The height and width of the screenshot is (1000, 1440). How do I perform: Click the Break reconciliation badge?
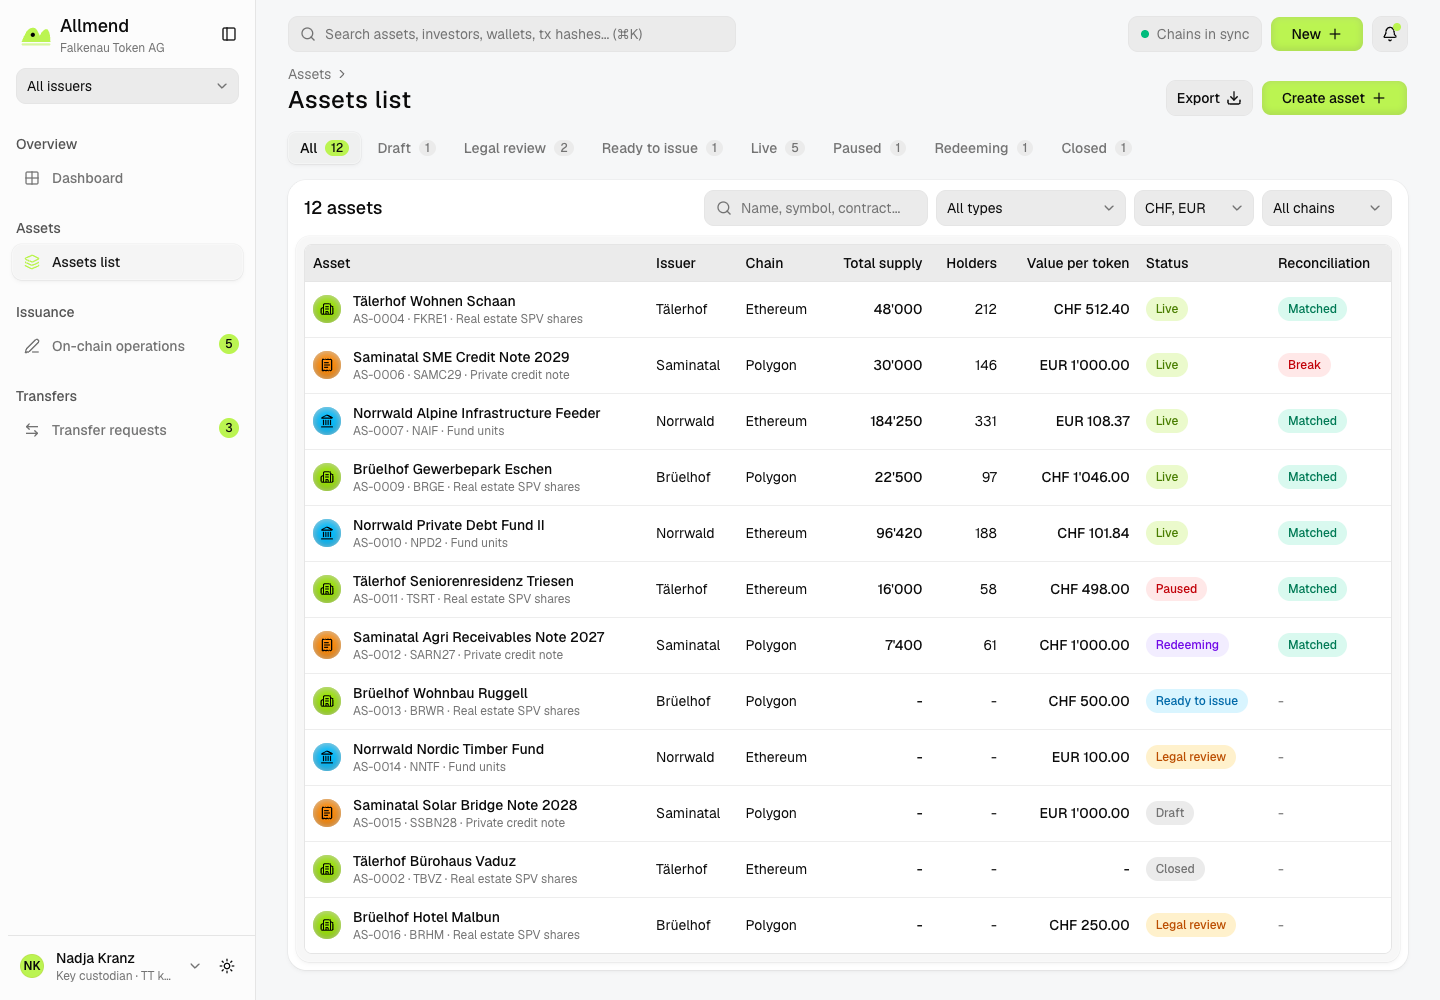coord(1304,365)
